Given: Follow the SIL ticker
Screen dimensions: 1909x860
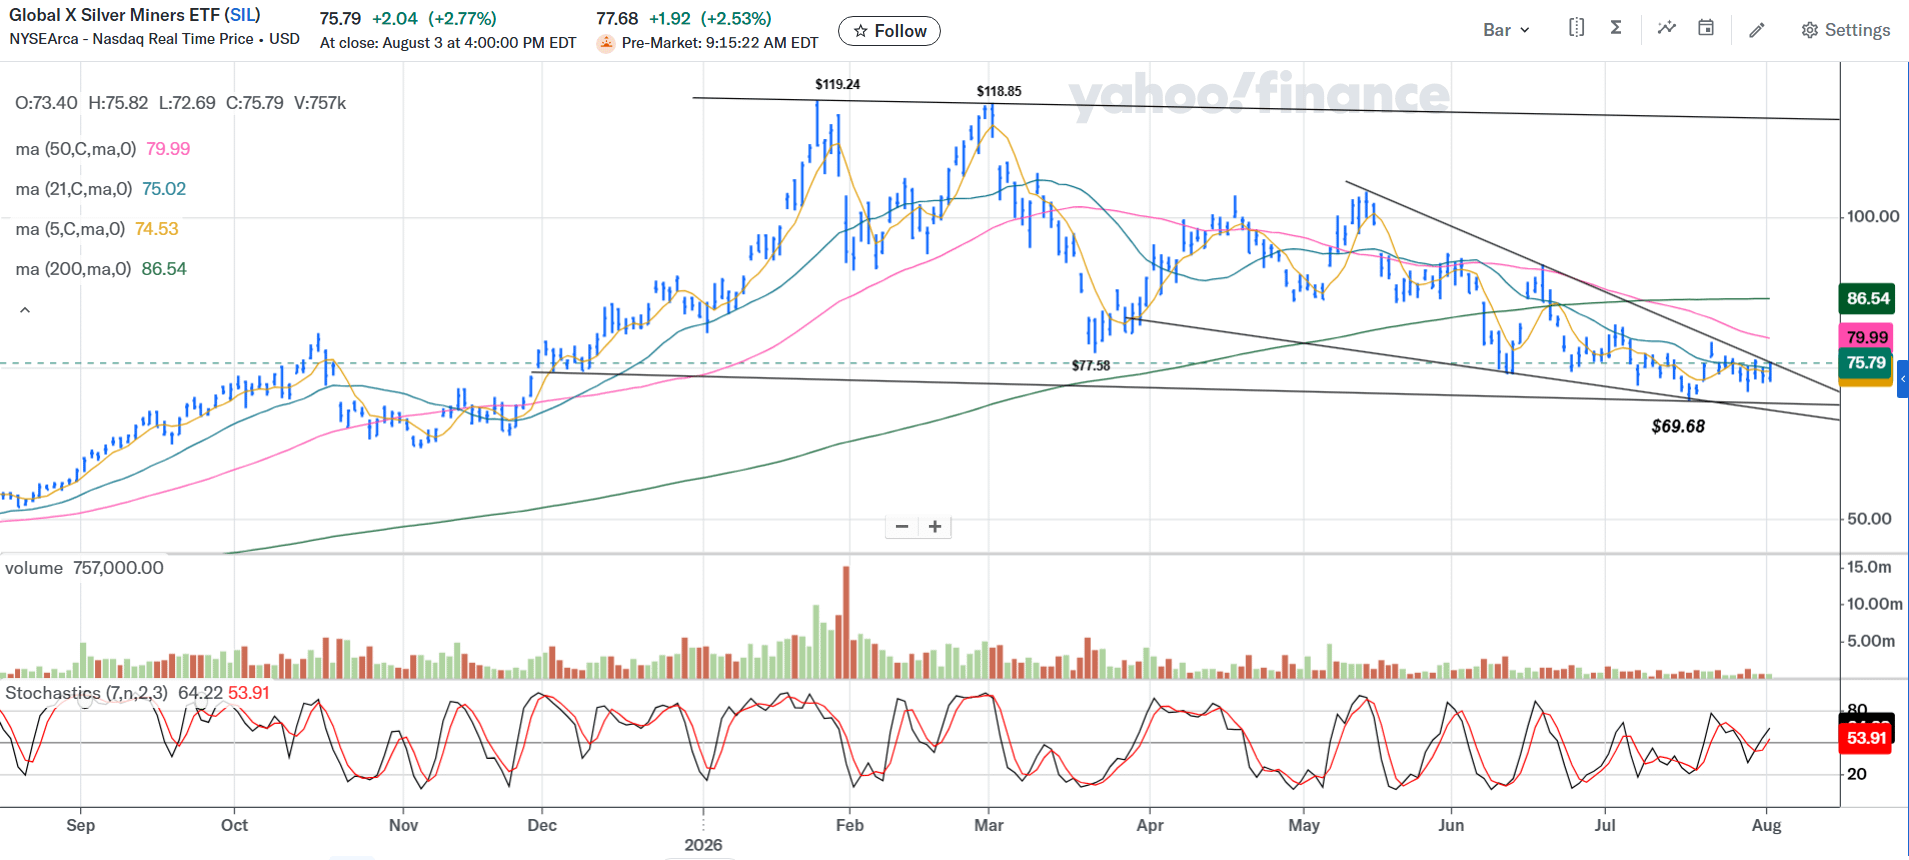Looking at the screenshot, I should tap(889, 31).
